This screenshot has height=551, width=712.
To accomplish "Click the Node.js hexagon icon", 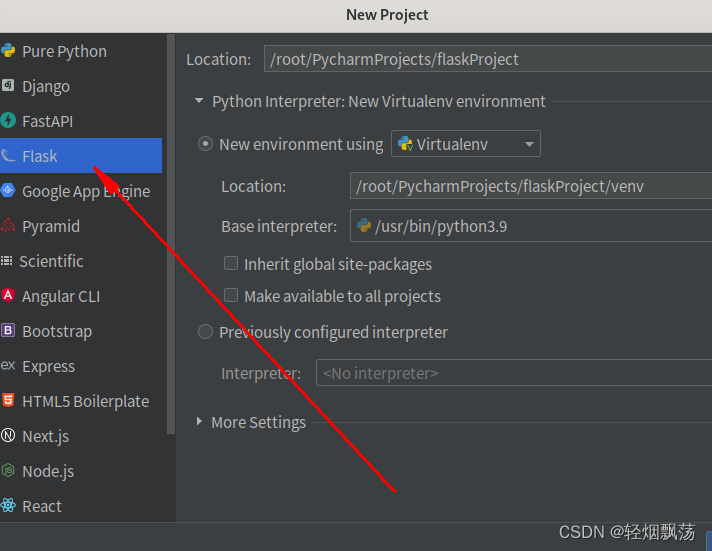I will [8, 470].
